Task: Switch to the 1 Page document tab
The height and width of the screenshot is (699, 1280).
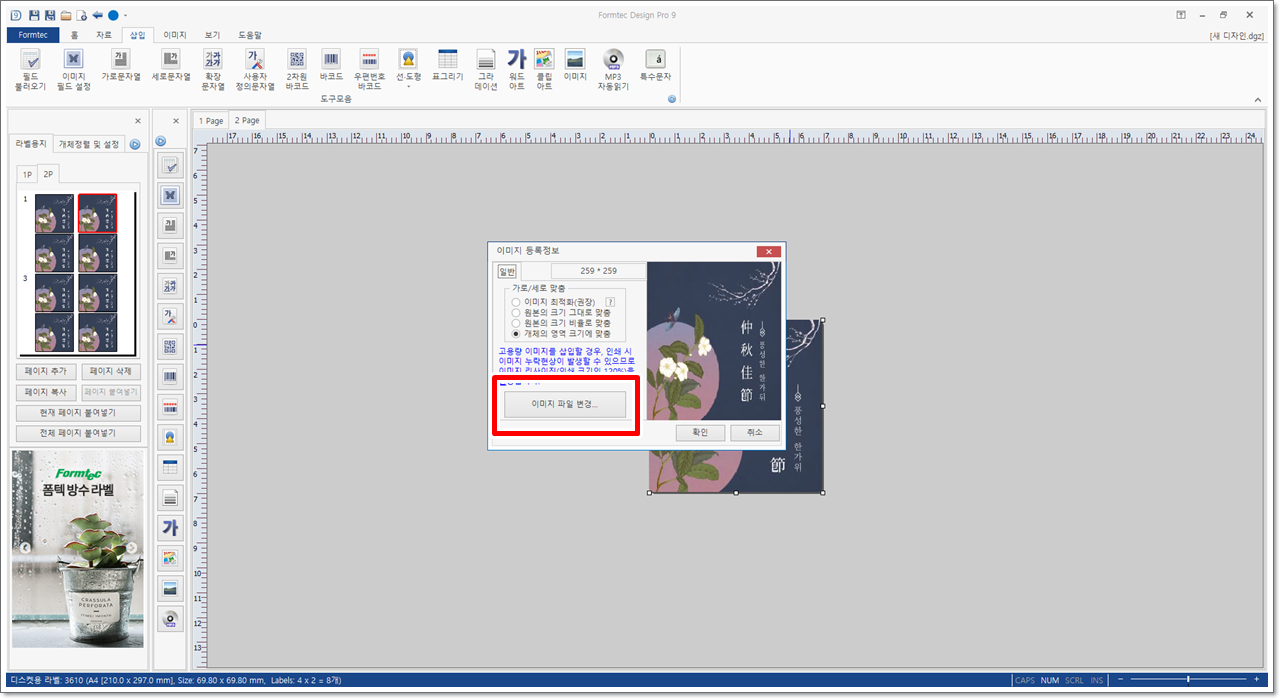Action: (211, 120)
